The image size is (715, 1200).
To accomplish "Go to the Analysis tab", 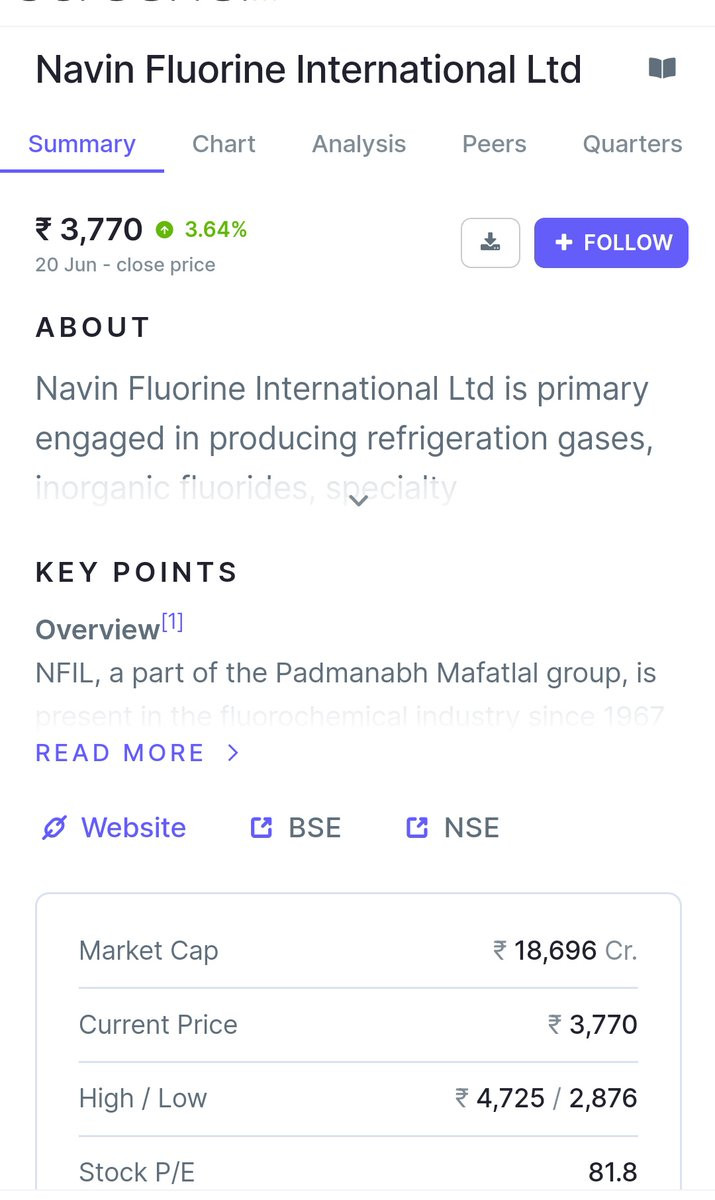I will 359,144.
